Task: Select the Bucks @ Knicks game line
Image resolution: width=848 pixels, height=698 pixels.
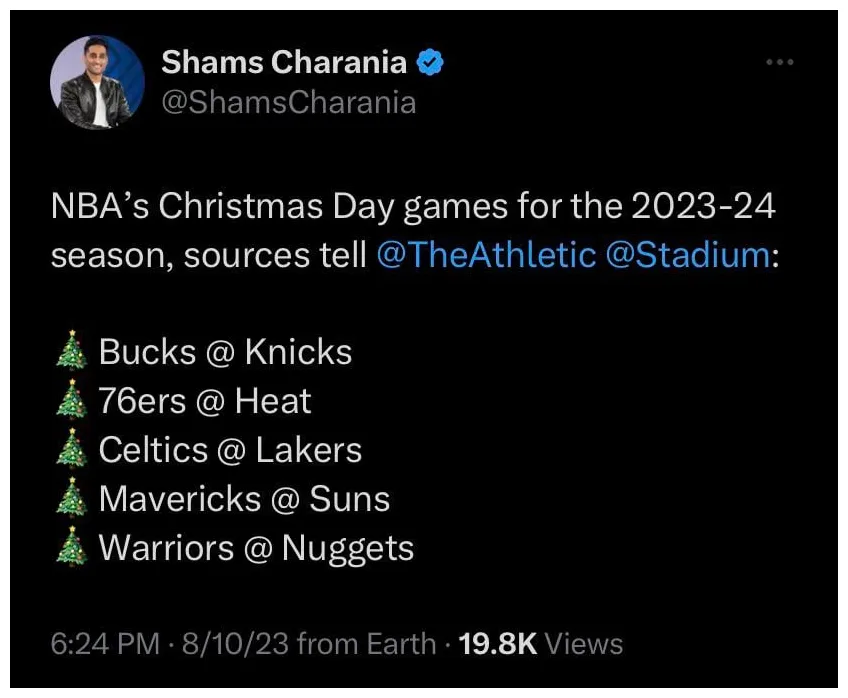Action: click(x=225, y=351)
